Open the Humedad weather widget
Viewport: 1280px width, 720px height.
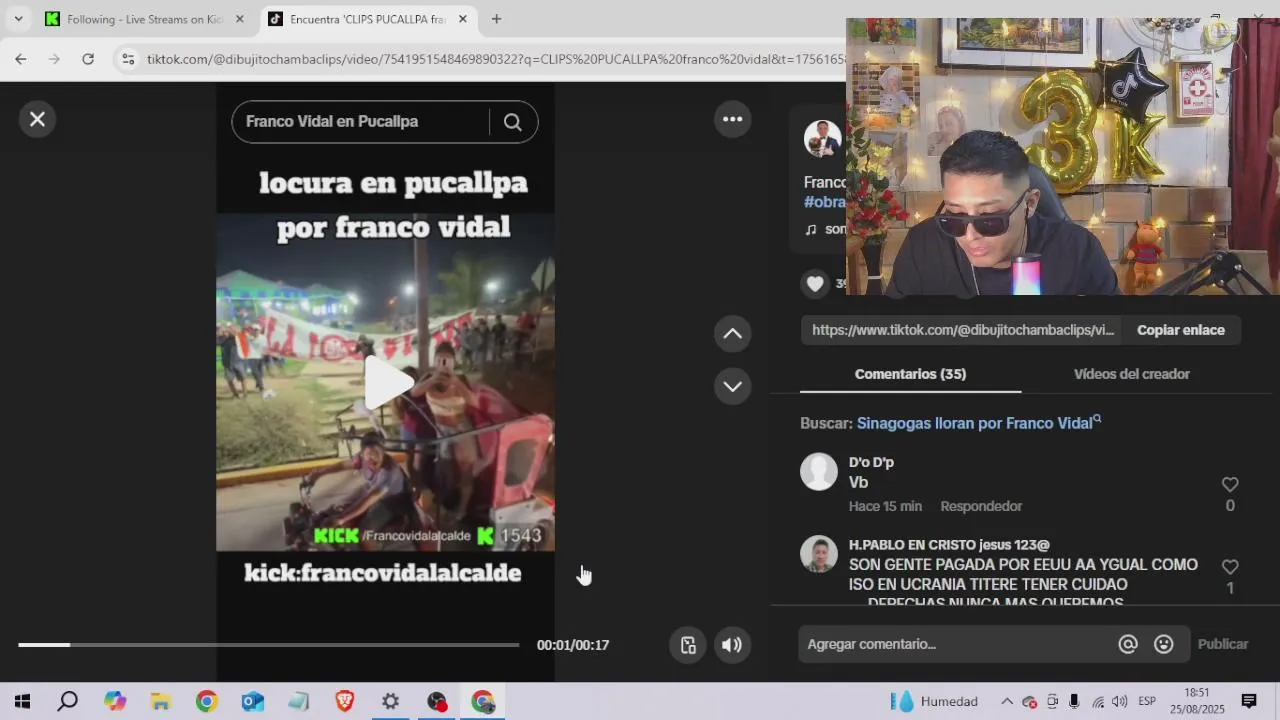coord(934,702)
